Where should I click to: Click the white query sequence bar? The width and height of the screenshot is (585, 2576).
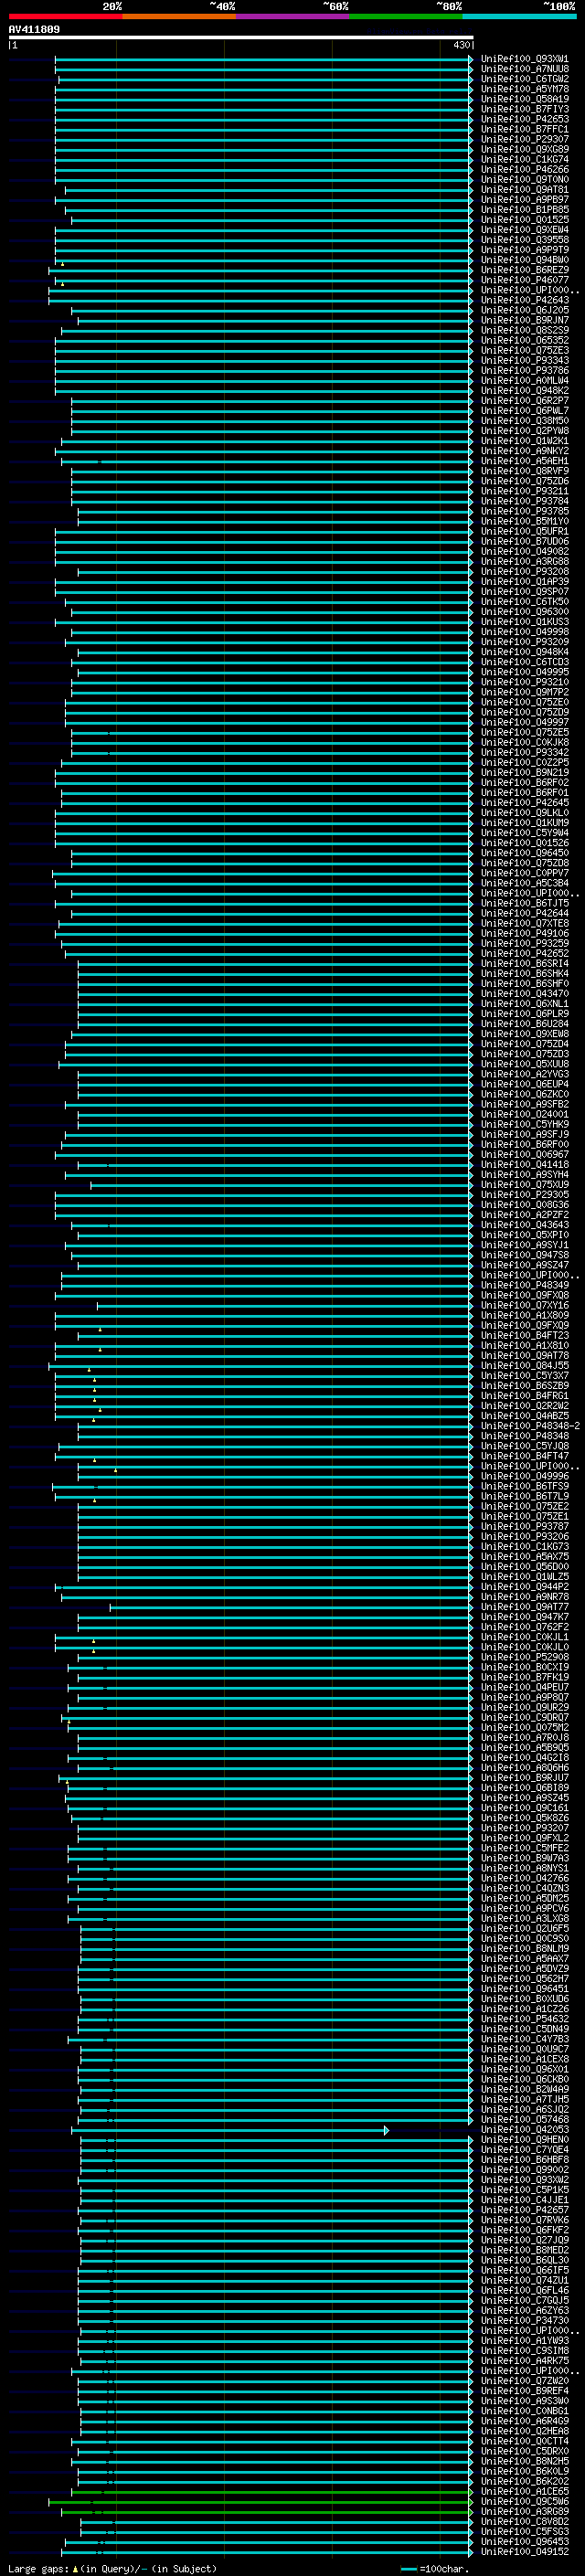[x=241, y=38]
